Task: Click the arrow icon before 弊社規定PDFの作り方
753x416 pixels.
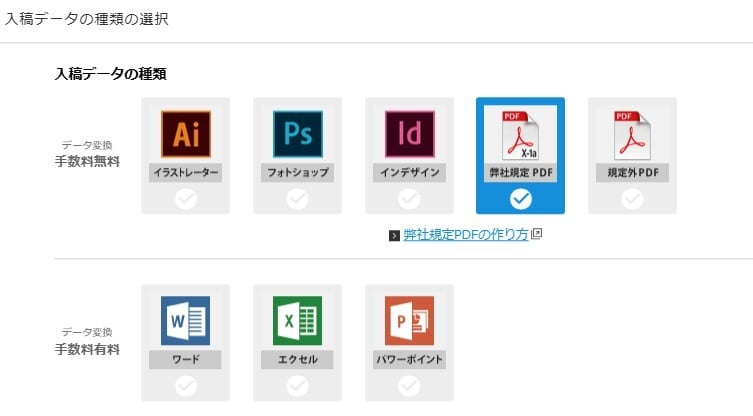Action: pos(394,235)
